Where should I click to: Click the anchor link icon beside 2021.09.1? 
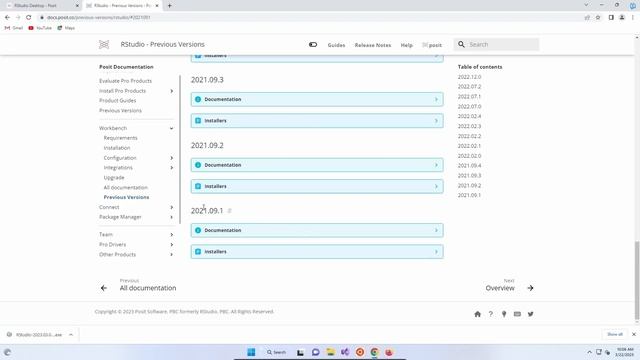click(229, 211)
